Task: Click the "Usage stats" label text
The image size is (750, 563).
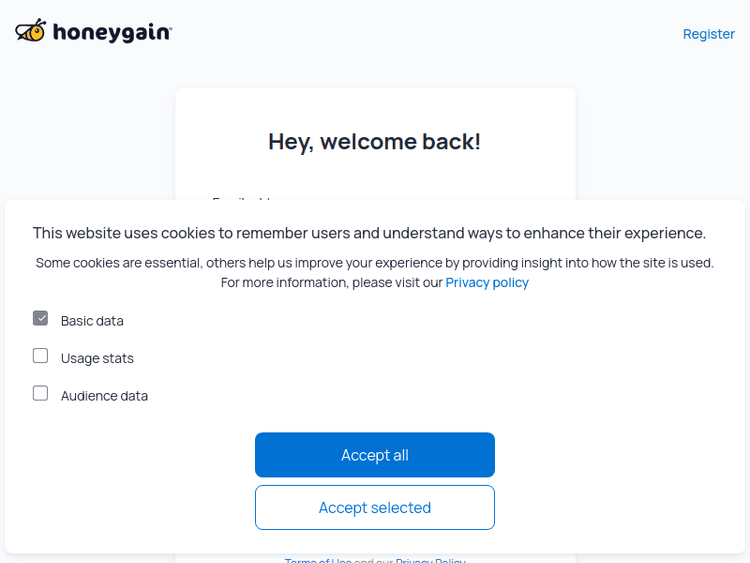Action: pyautogui.click(x=97, y=358)
